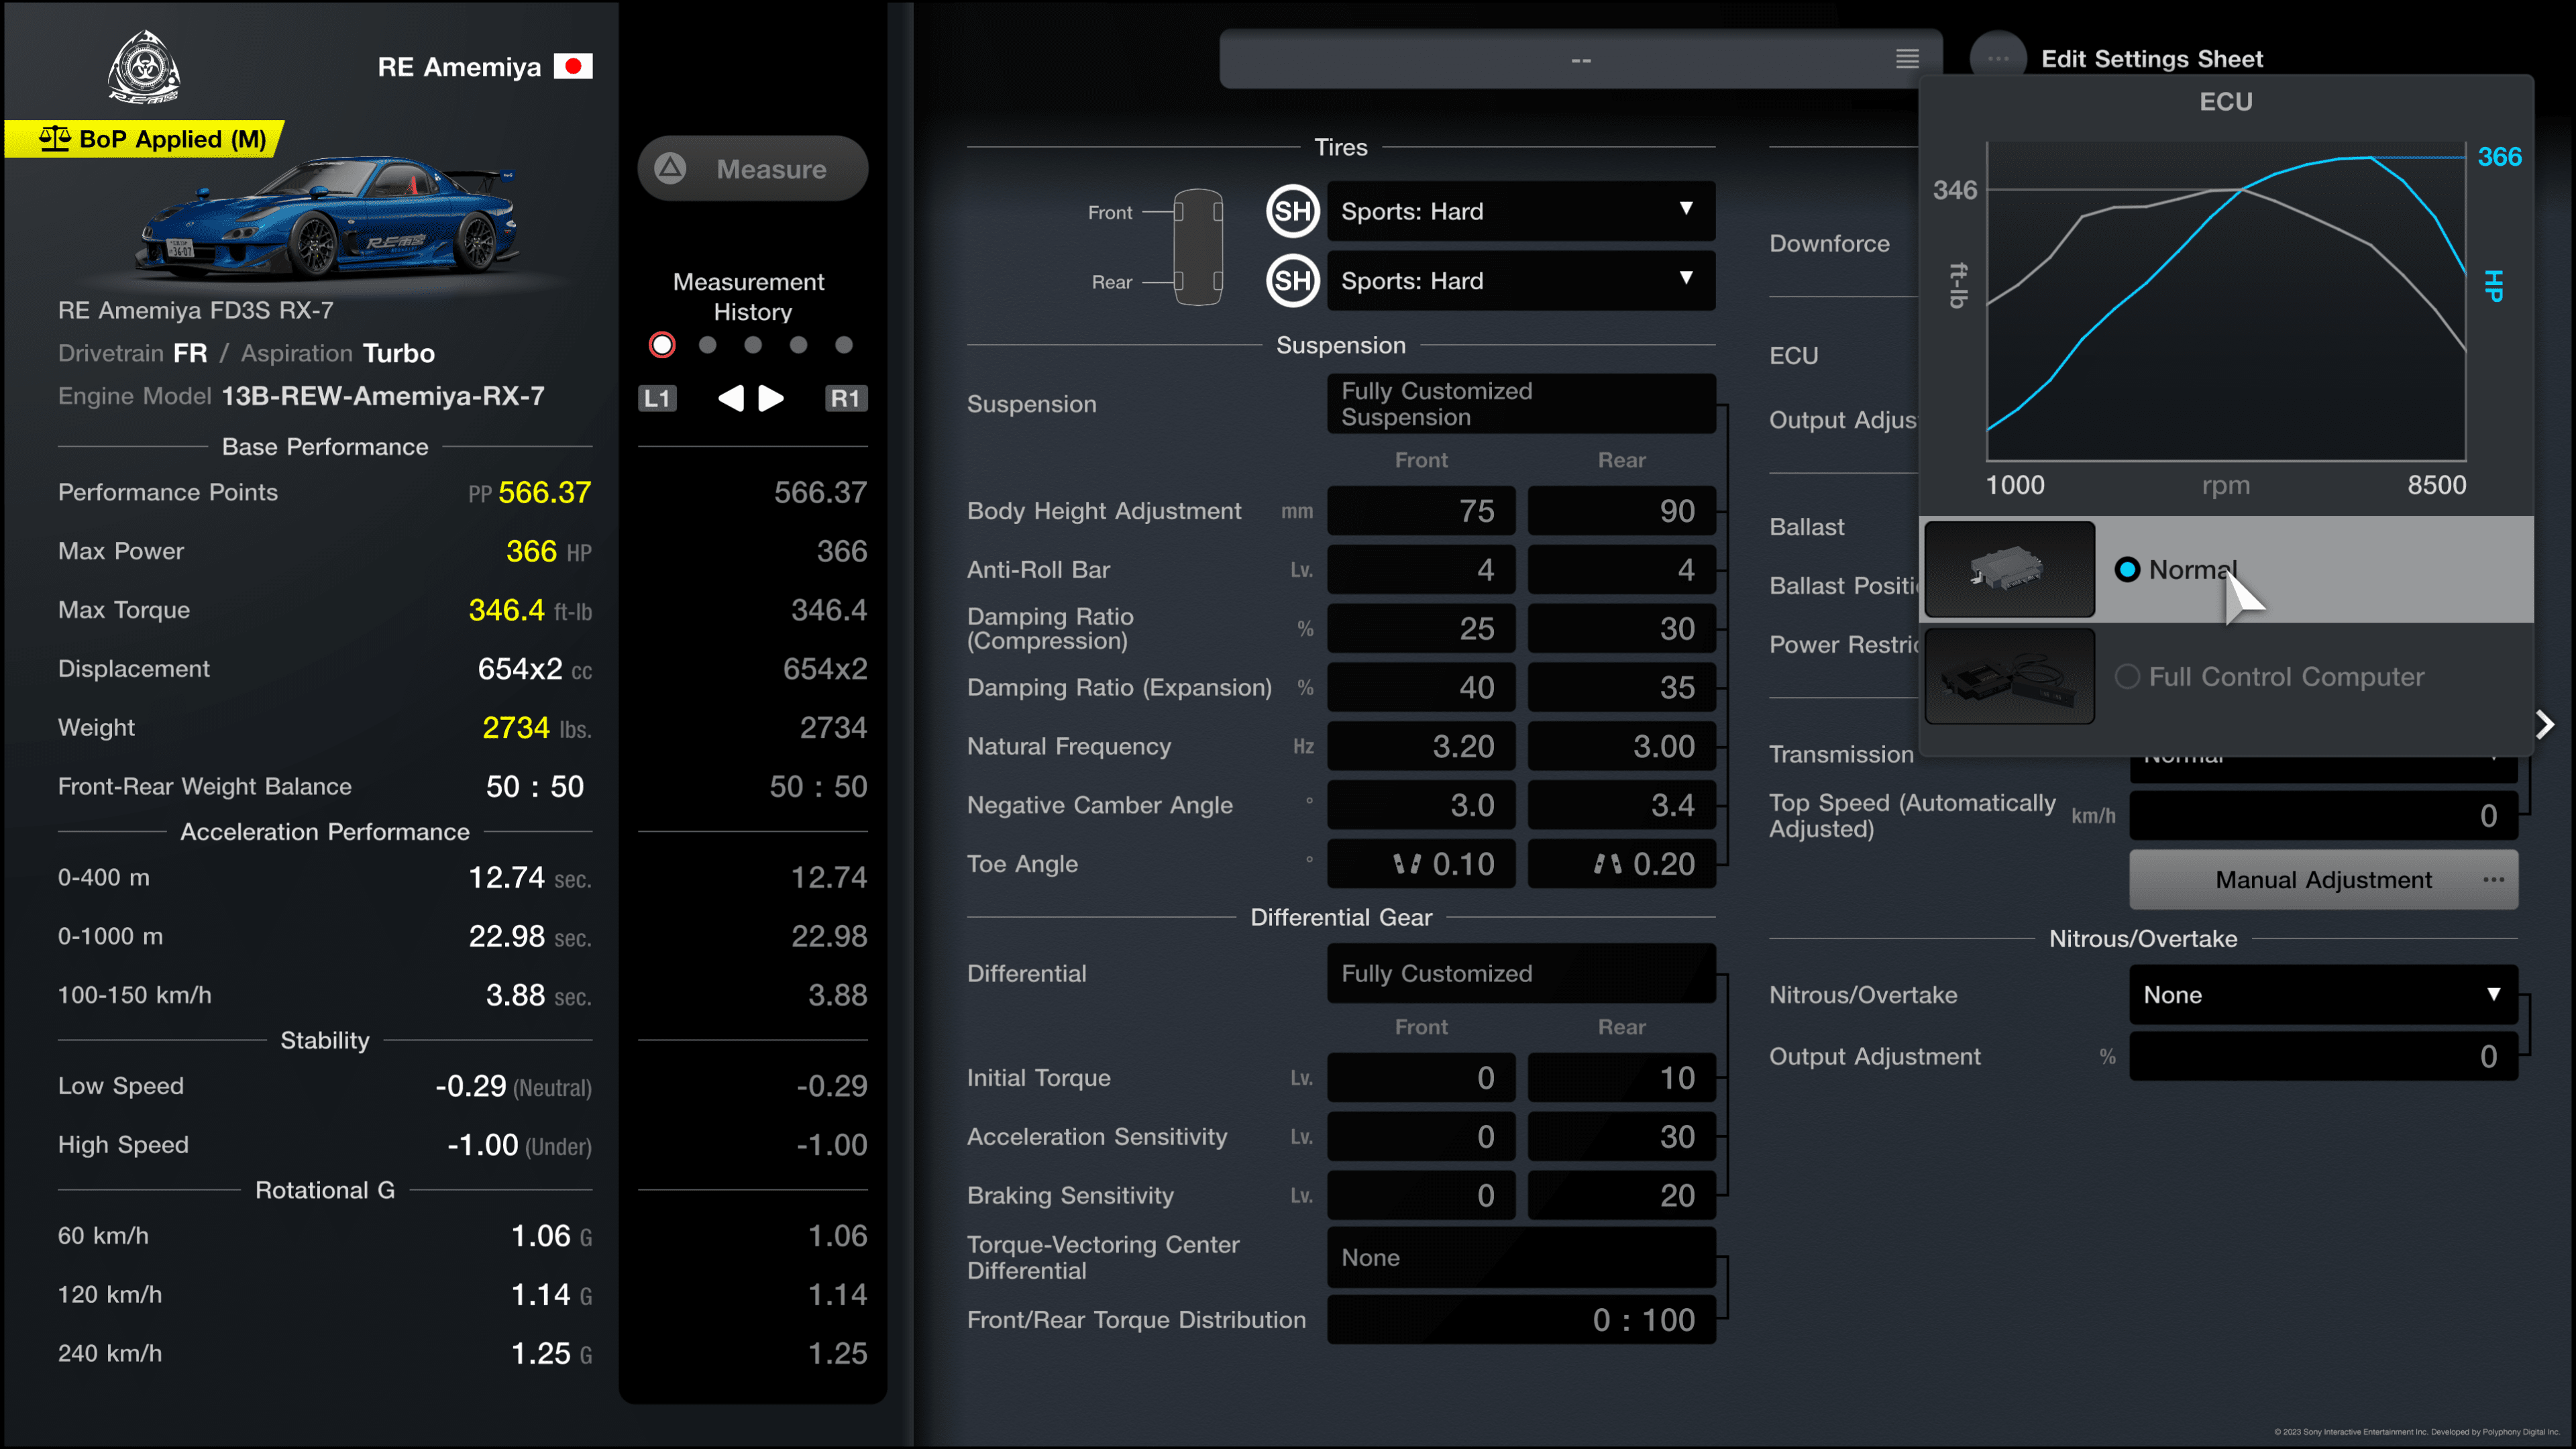Edit rear Body Height Adjustment value 90
Screen dimensions: 2576x1449
1621,511
